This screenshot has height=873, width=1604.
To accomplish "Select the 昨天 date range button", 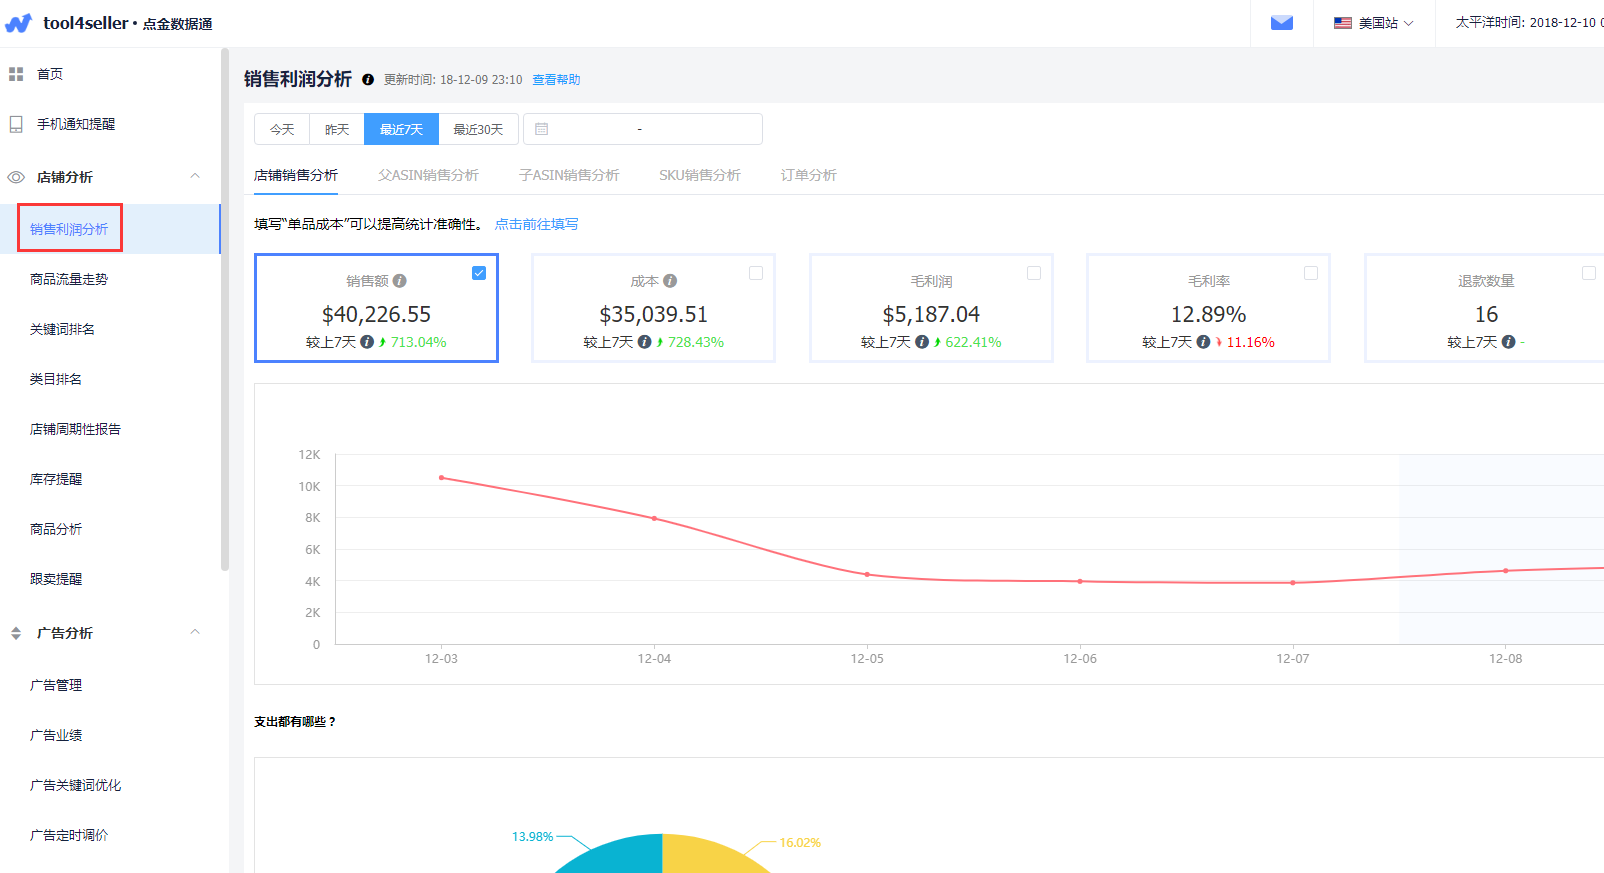I will [337, 129].
